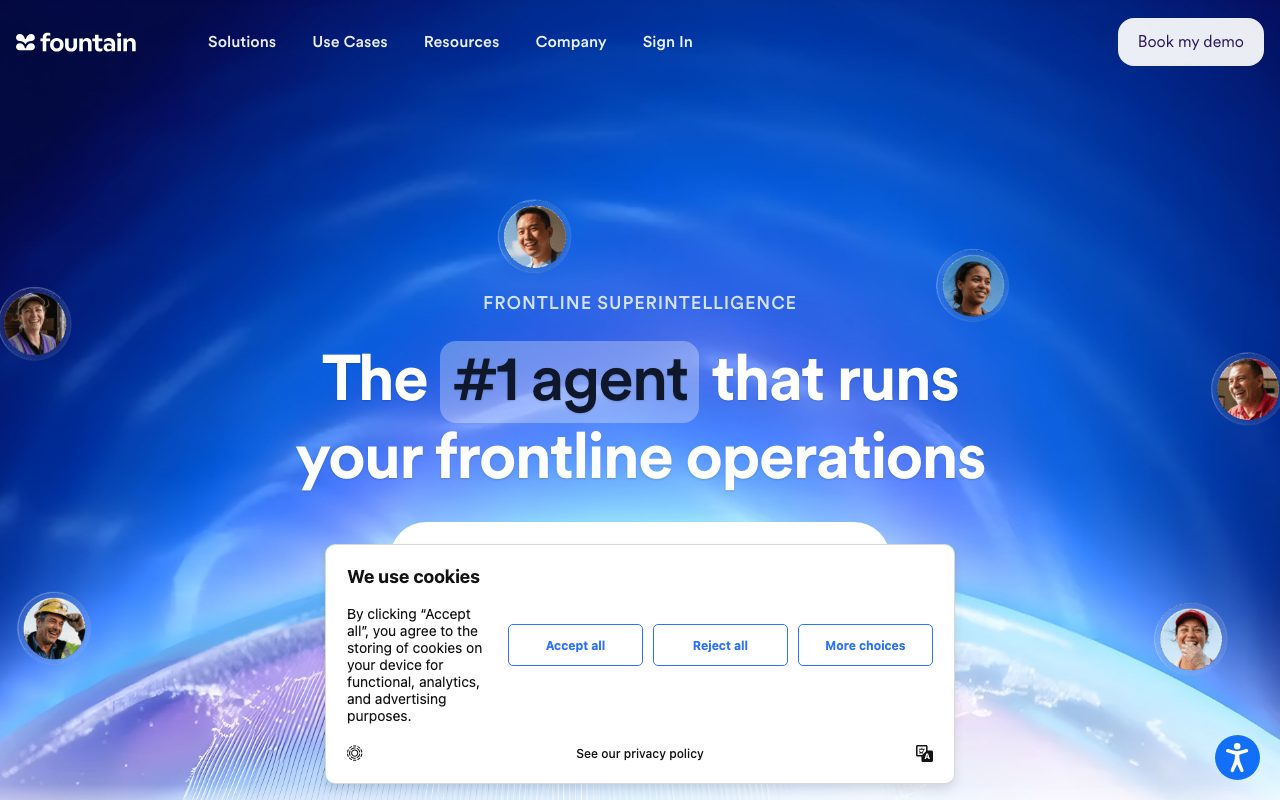Open the Solutions menu
Viewport: 1280px width, 800px height.
coord(242,42)
